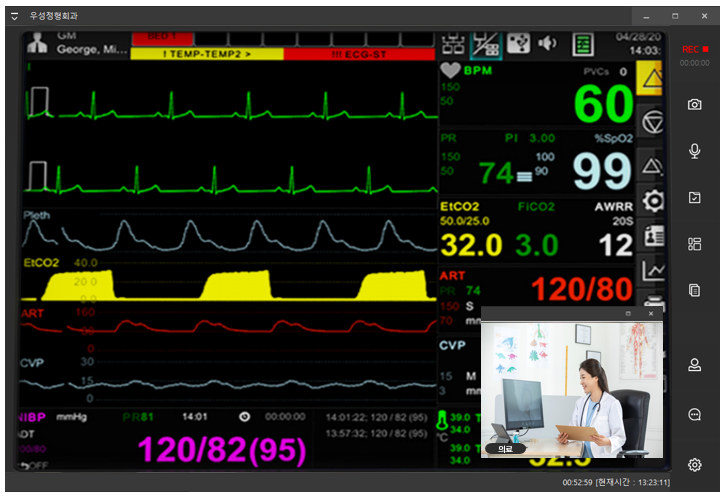Click the NIBP timer clock icon
Image resolution: width=725 pixels, height=497 pixels.
[244, 417]
